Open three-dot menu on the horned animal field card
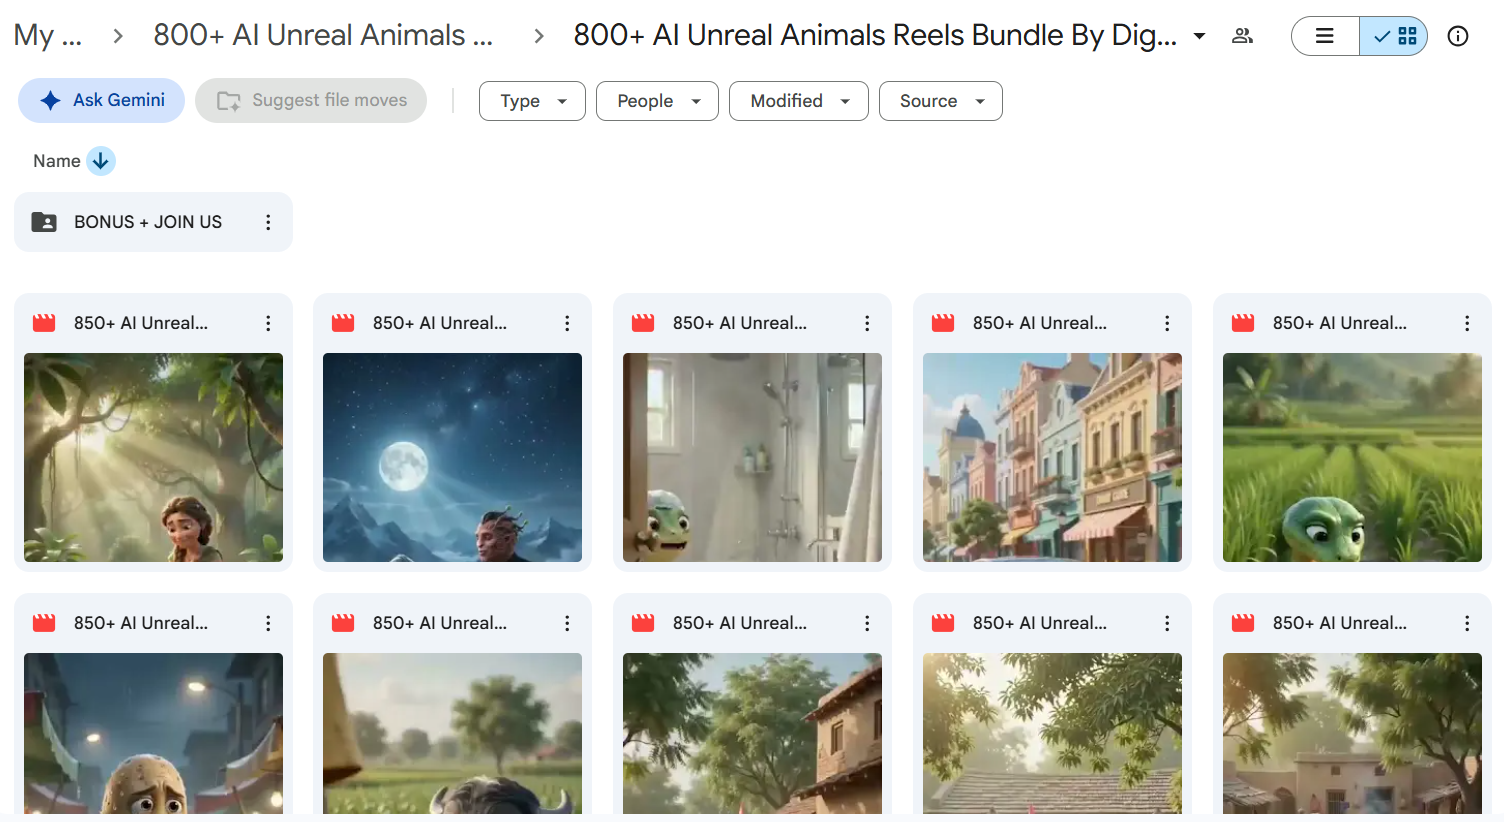 [567, 623]
